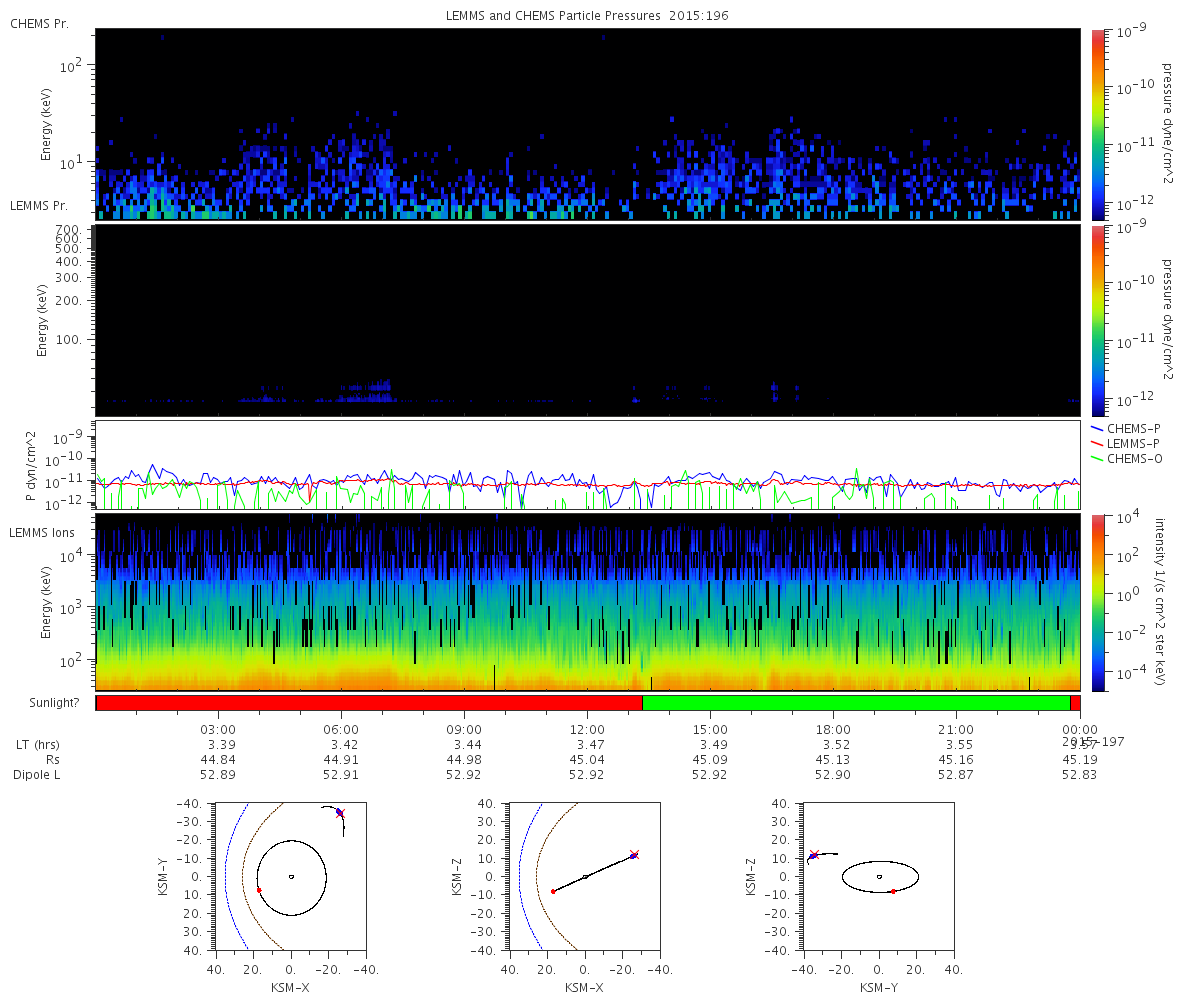Click the 'CHEMS Pr.' panel label
The height and width of the screenshot is (1000, 1200).
[39, 23]
